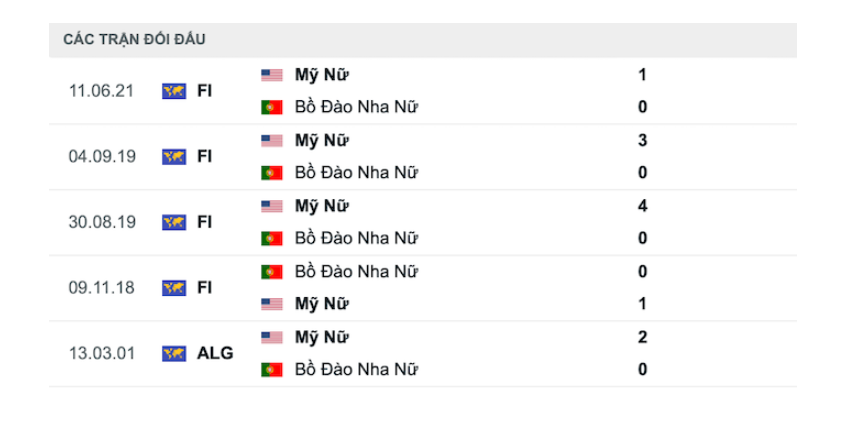
Task: Click the world map icon for 09.11.18 match
Action: click(x=174, y=288)
